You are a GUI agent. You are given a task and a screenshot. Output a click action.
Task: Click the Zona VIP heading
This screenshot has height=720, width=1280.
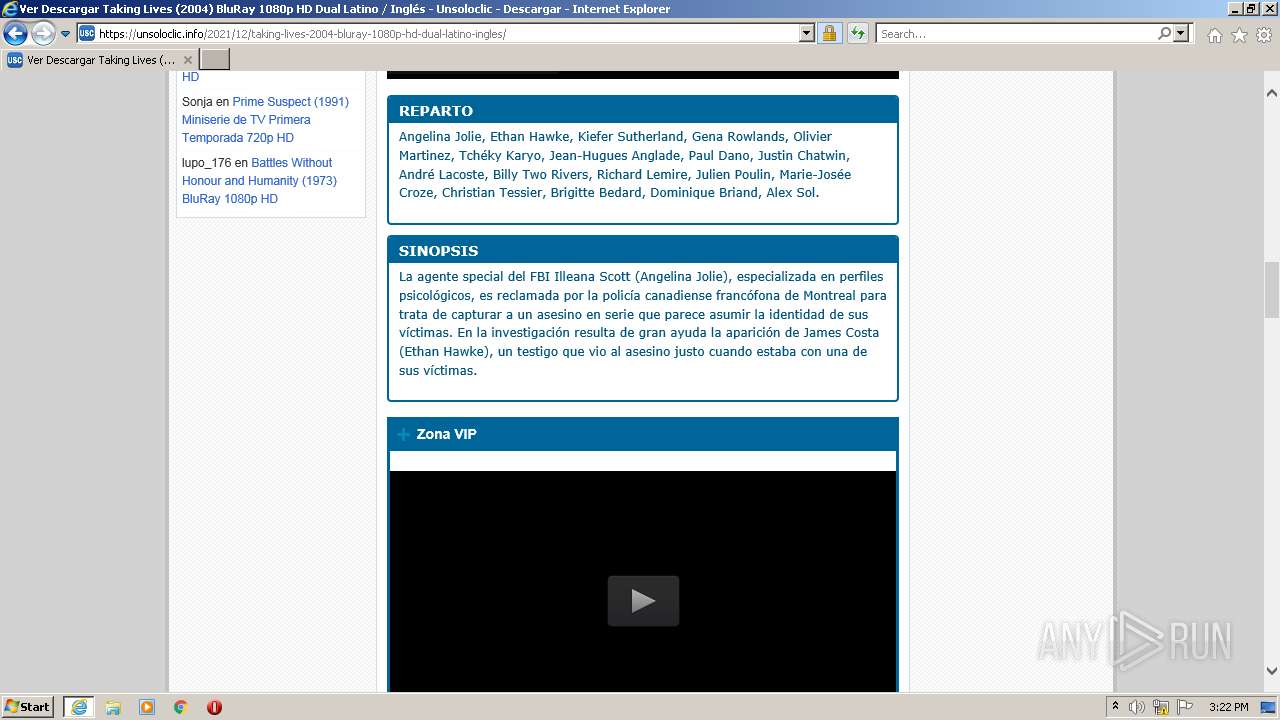446,434
